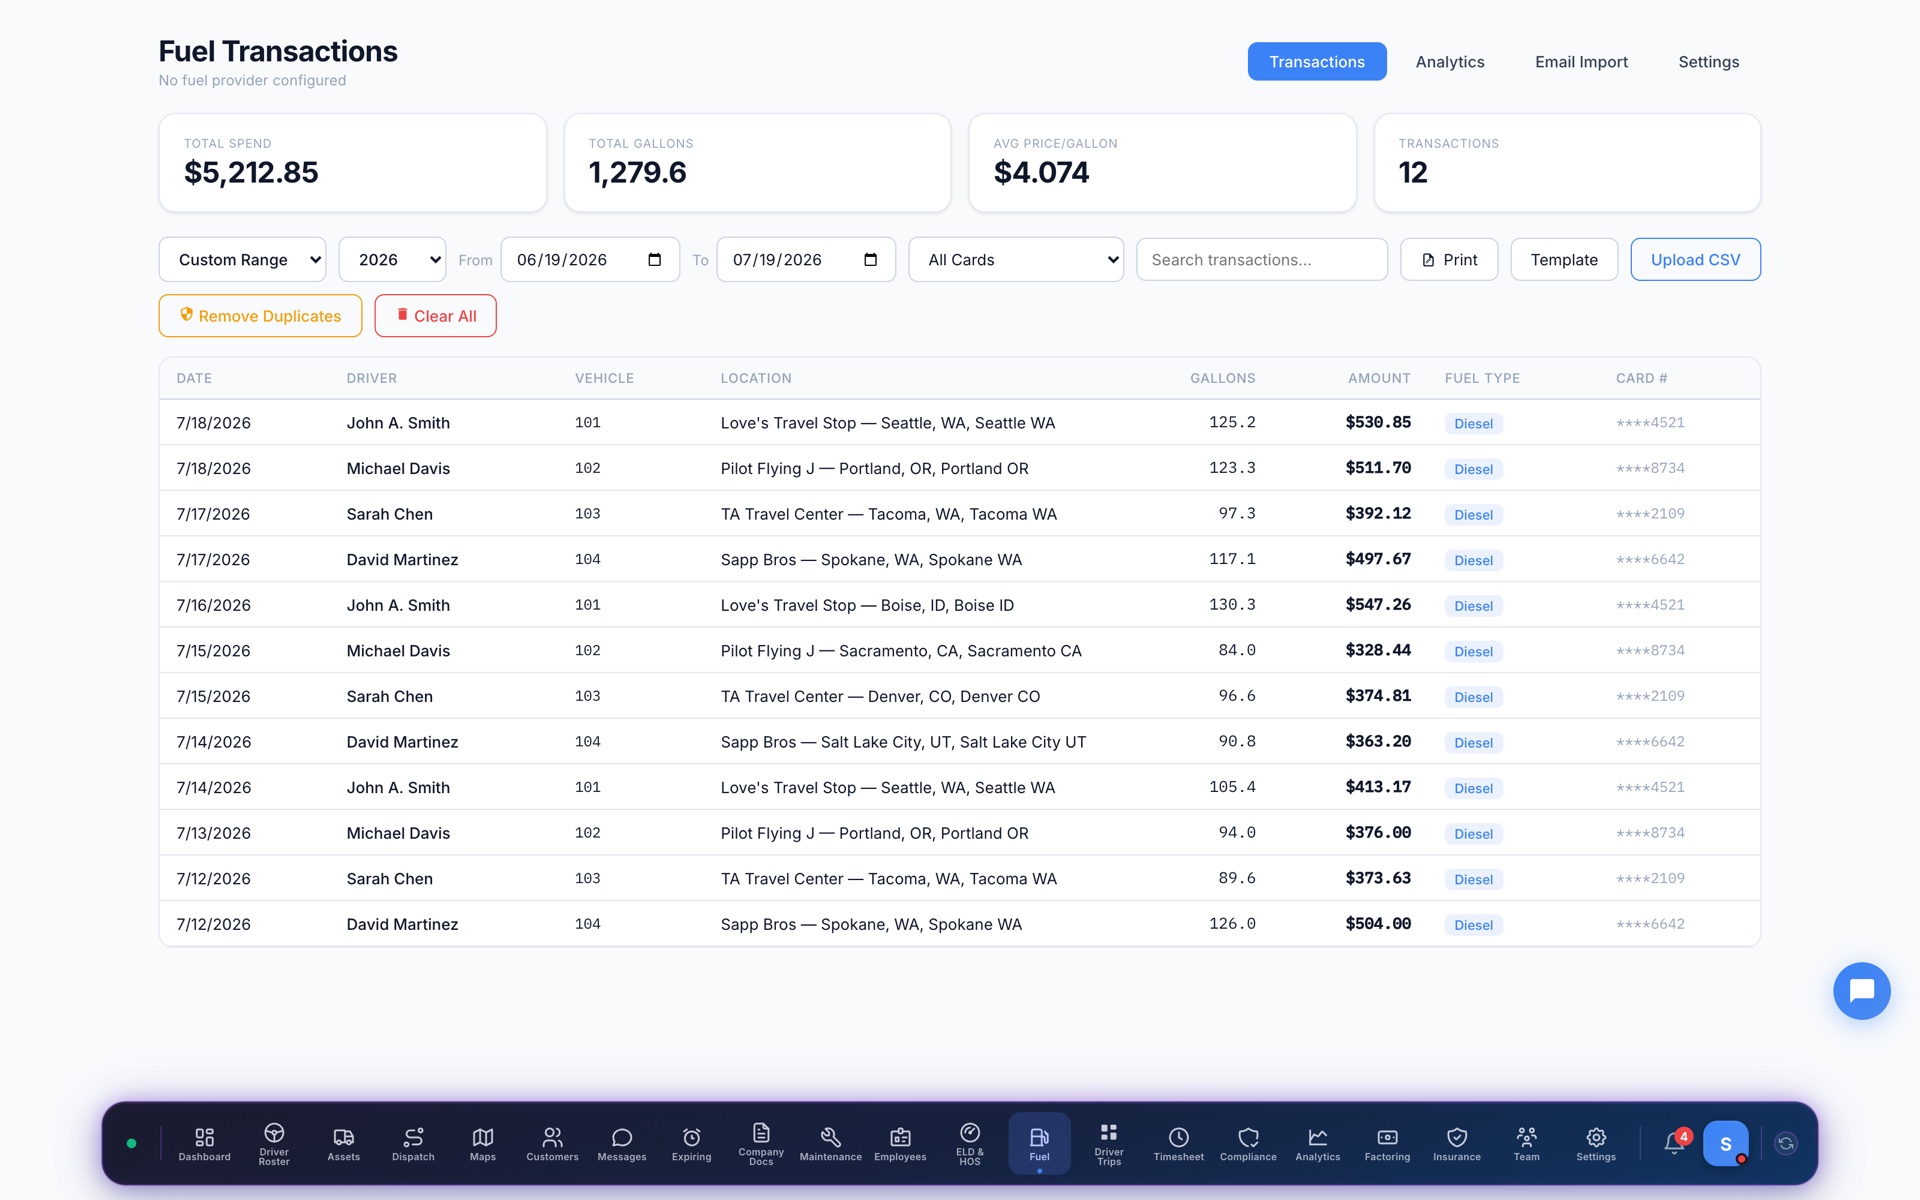The height and width of the screenshot is (1200, 1920).
Task: Open the Factoring icon
Action: pyautogui.click(x=1388, y=1143)
